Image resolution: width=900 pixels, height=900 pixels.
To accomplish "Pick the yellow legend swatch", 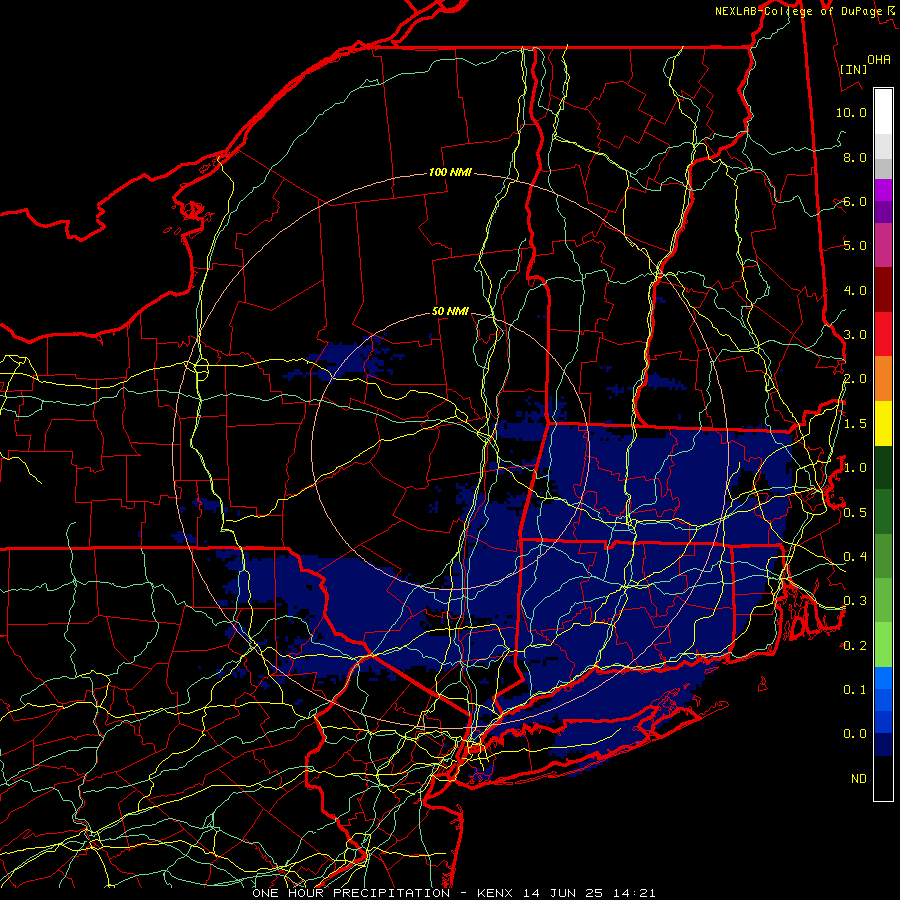I will pyautogui.click(x=883, y=422).
